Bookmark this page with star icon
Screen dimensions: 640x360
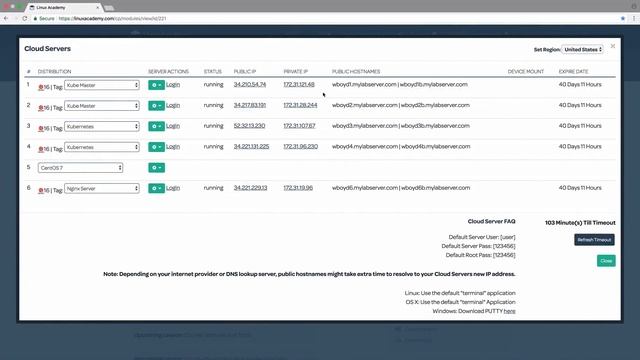(x=623, y=18)
